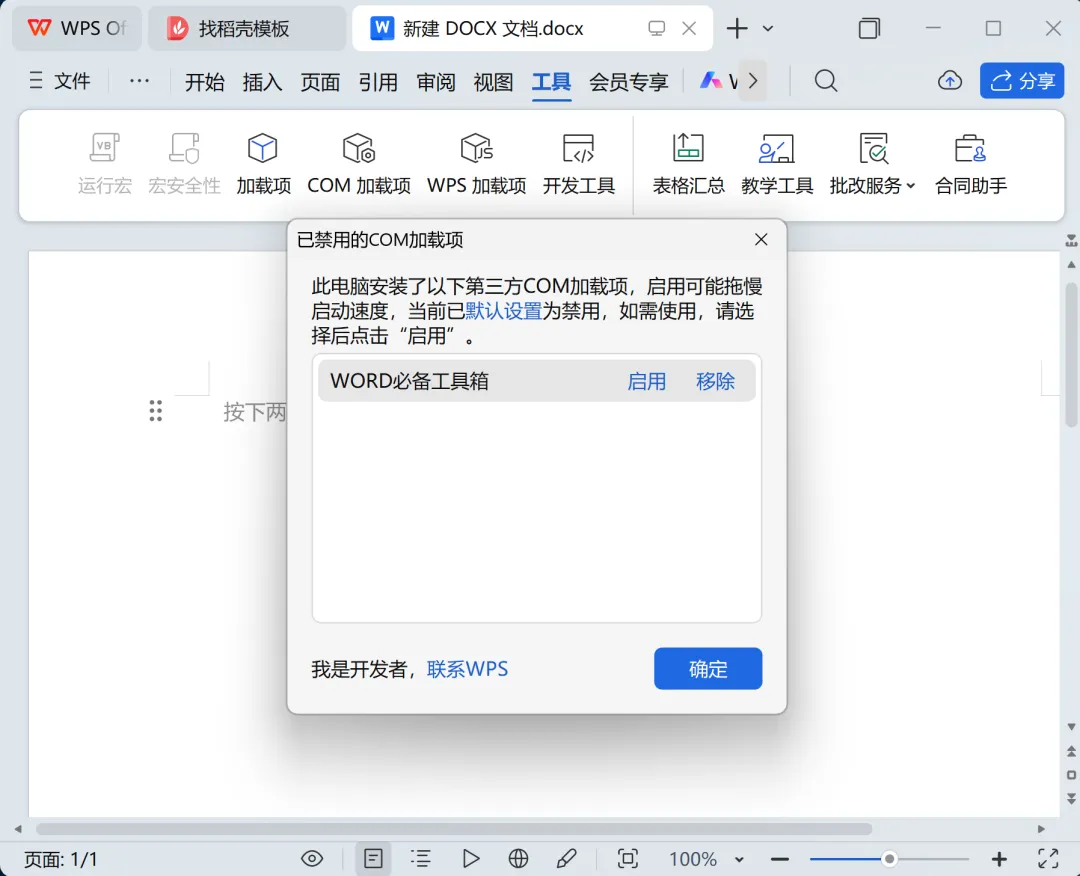Click the window tiling icon in title bar

point(869,28)
